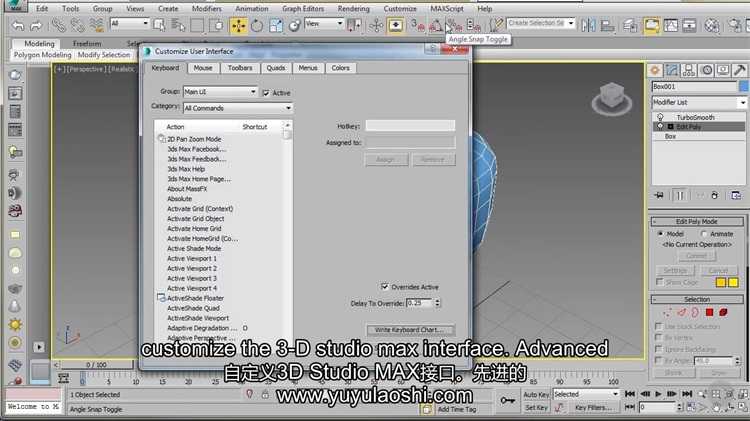Open reference coordinate View dropdown
750x421 pixels.
point(324,23)
